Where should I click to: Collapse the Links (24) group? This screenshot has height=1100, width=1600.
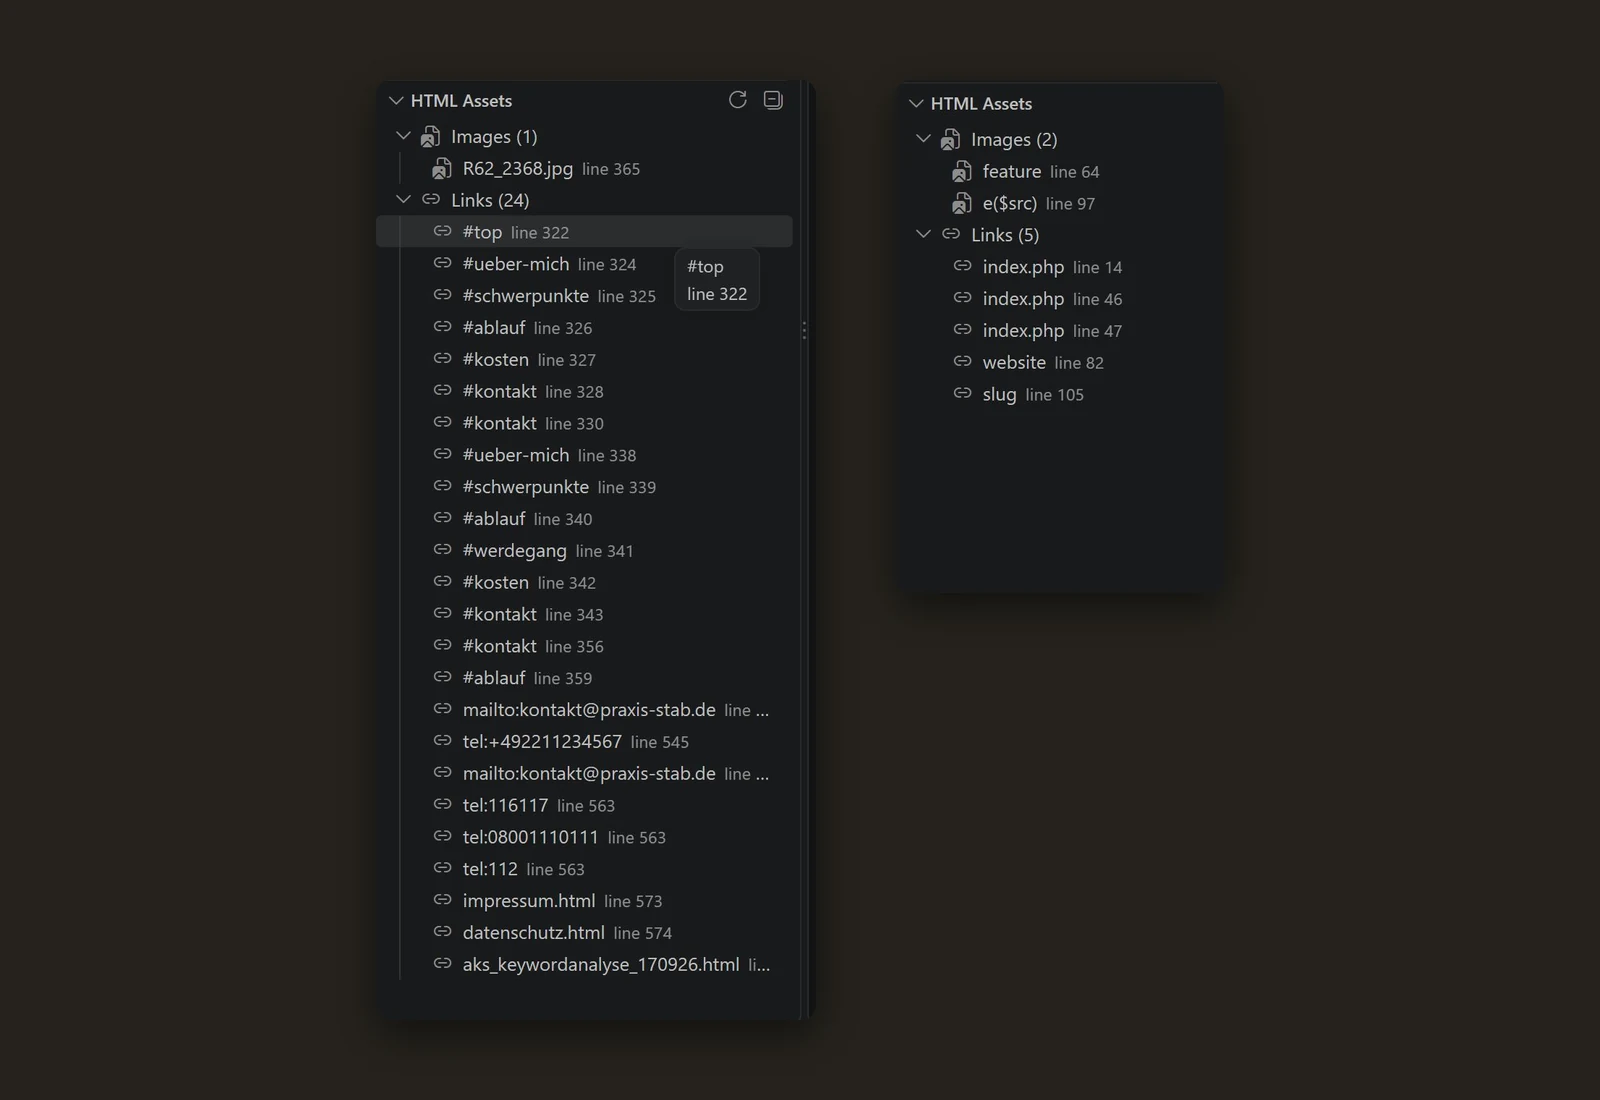pos(404,200)
